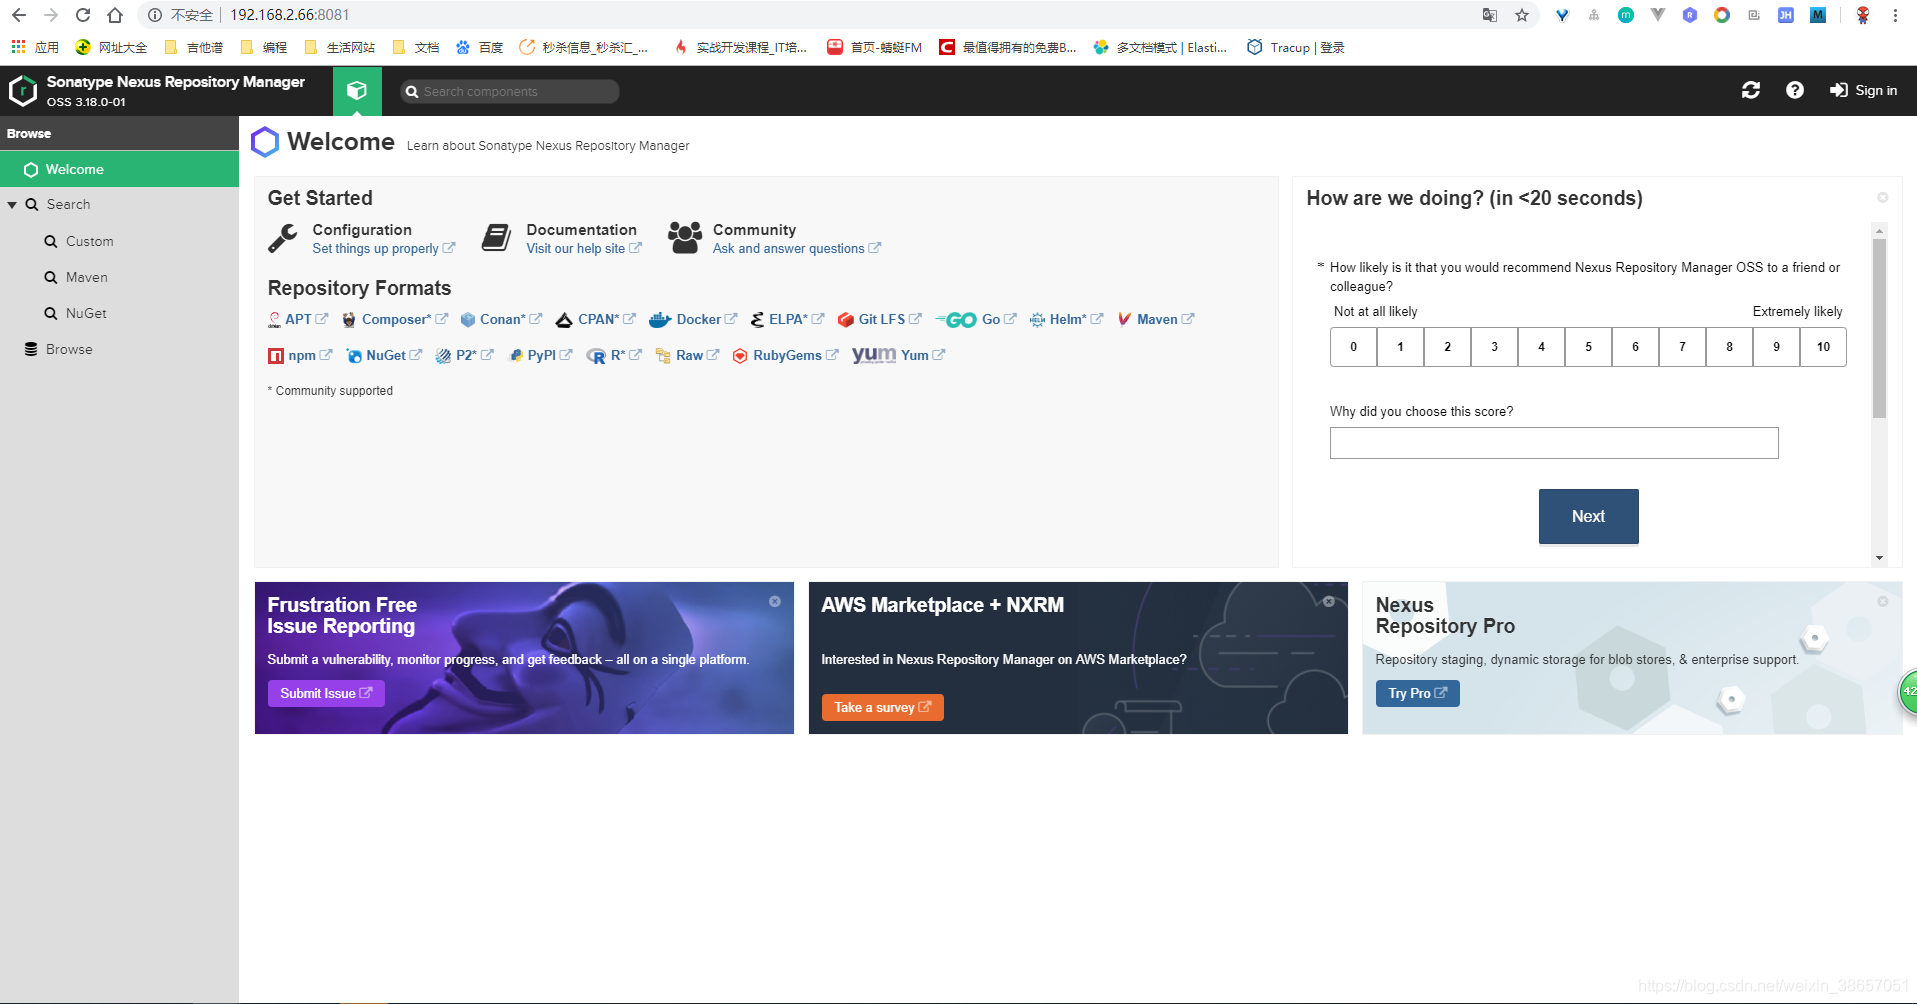The height and width of the screenshot is (1004, 1917).
Task: Open the help question mark icon
Action: point(1795,90)
